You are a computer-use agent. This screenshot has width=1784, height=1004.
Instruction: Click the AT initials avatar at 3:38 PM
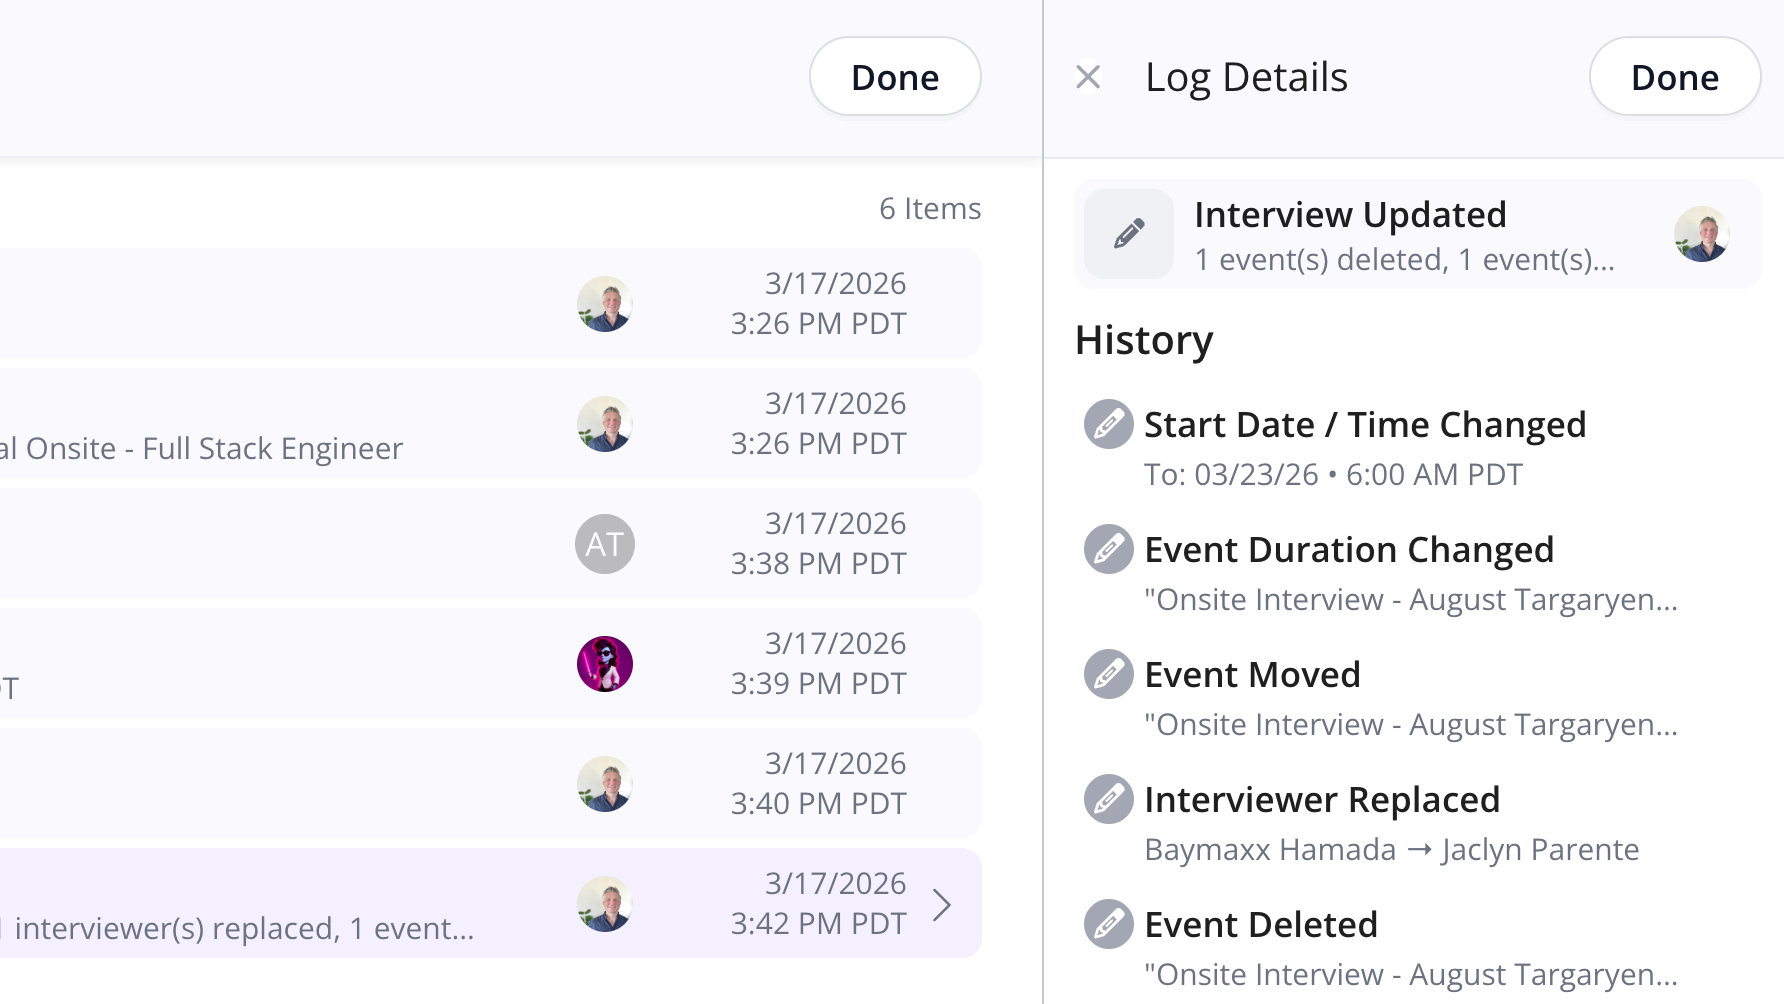click(x=604, y=544)
